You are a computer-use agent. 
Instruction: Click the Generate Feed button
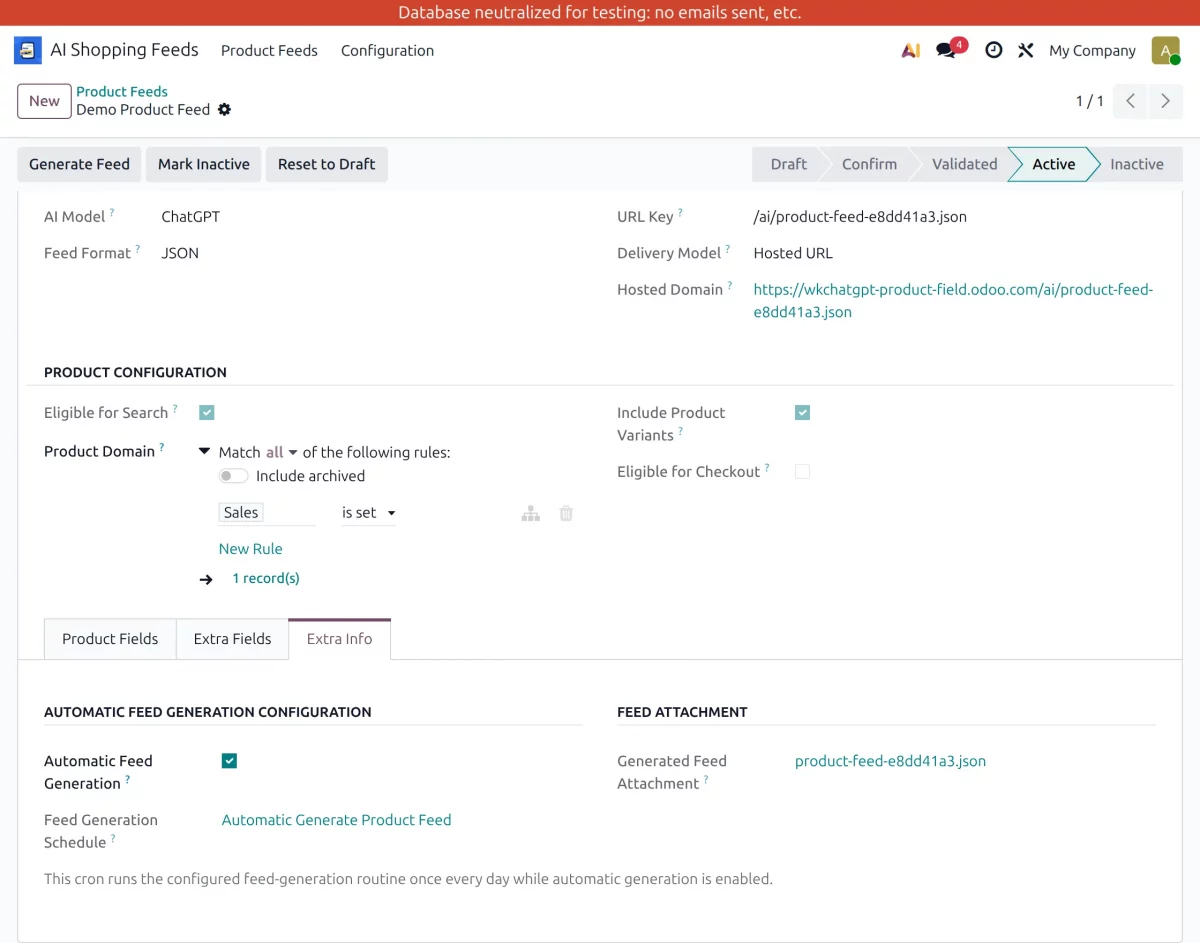coord(78,164)
